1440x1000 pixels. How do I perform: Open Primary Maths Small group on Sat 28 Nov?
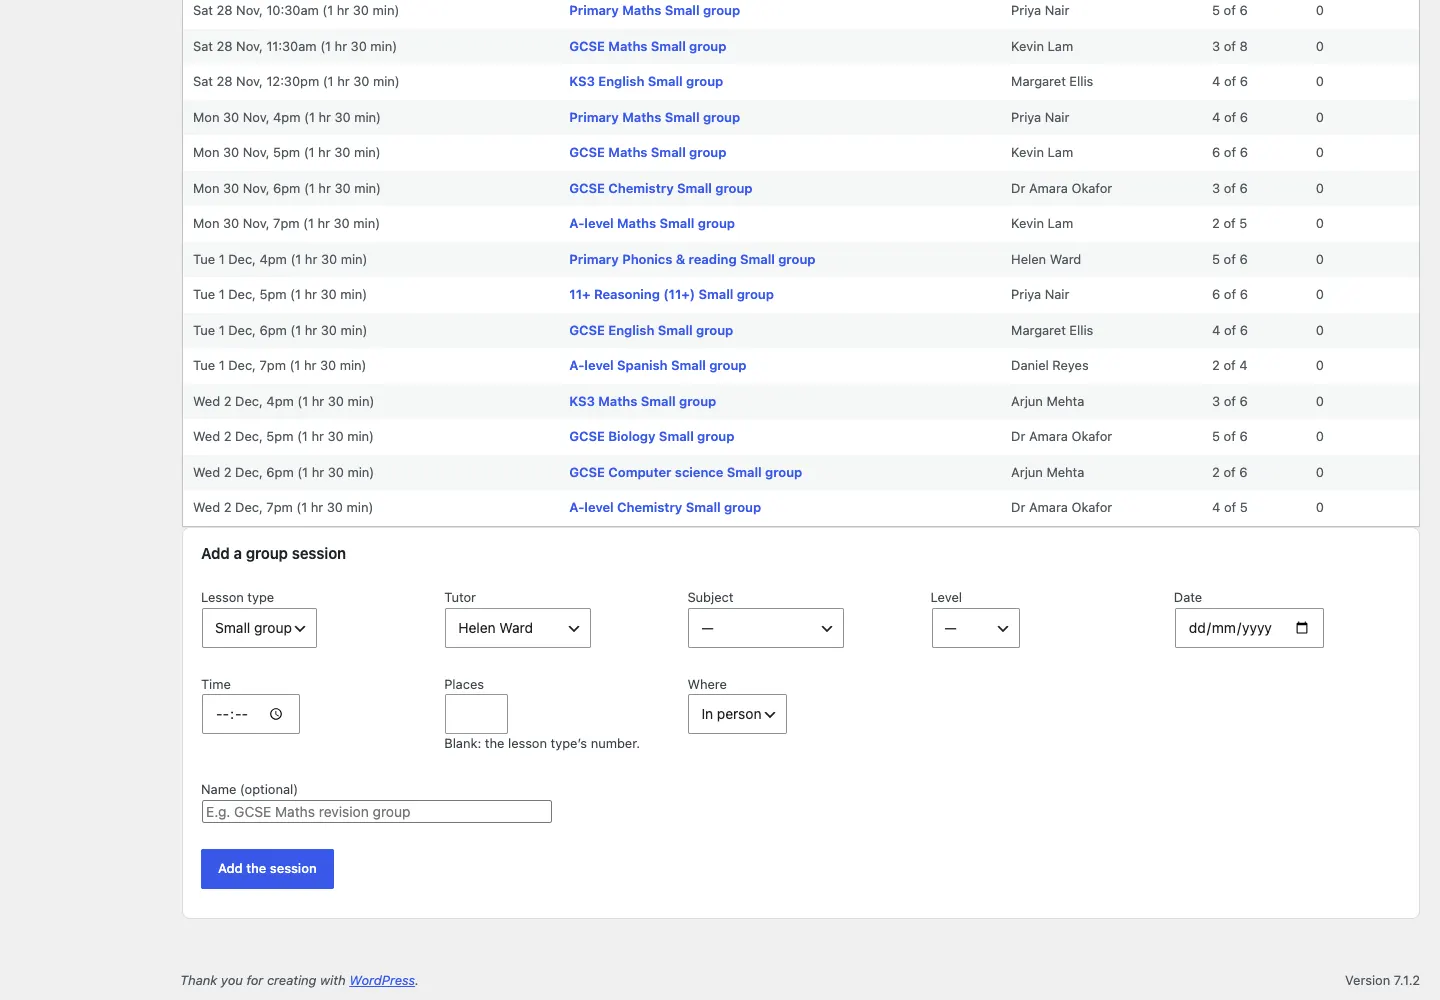(655, 11)
